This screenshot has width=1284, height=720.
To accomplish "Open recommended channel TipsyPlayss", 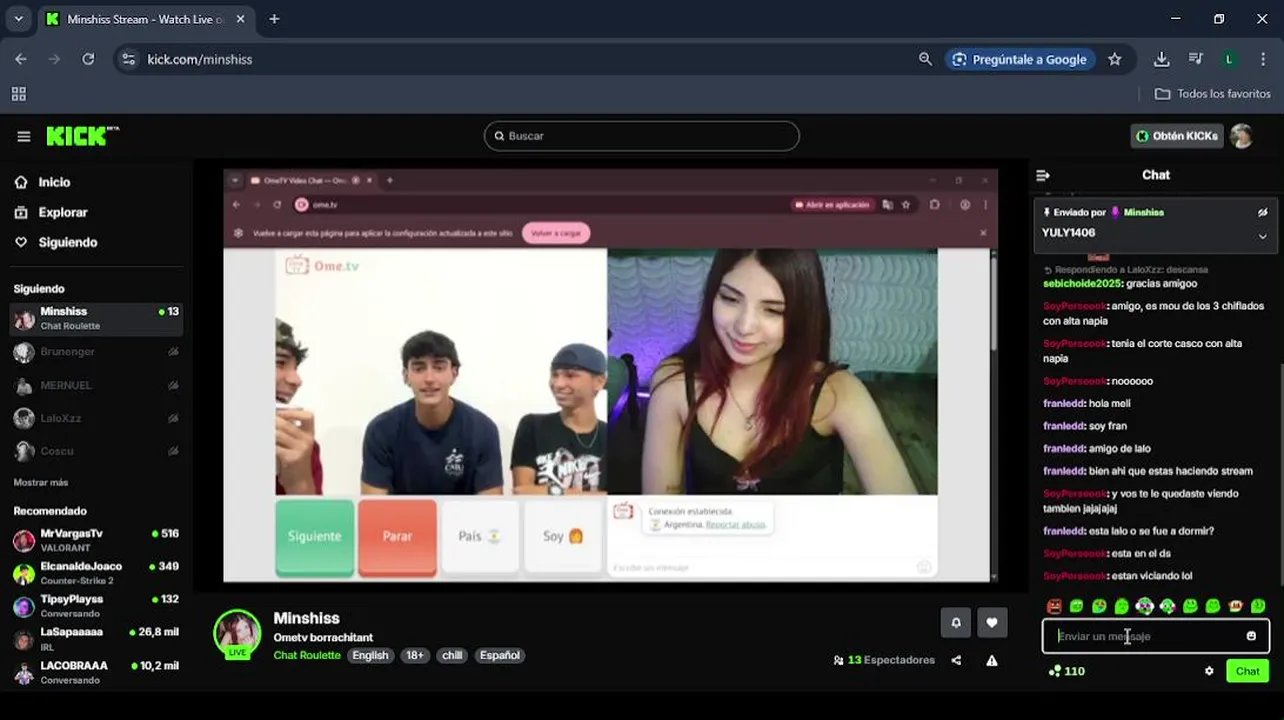I will [96, 606].
